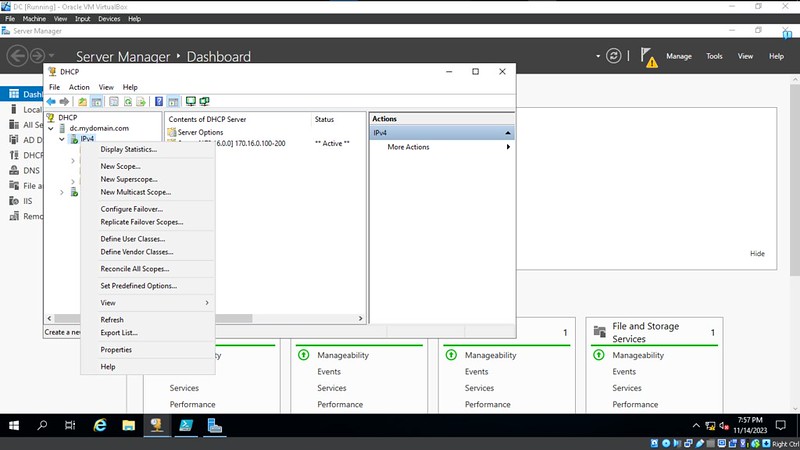
Task: Open File Explorer from taskbar
Action: pyautogui.click(x=129, y=425)
